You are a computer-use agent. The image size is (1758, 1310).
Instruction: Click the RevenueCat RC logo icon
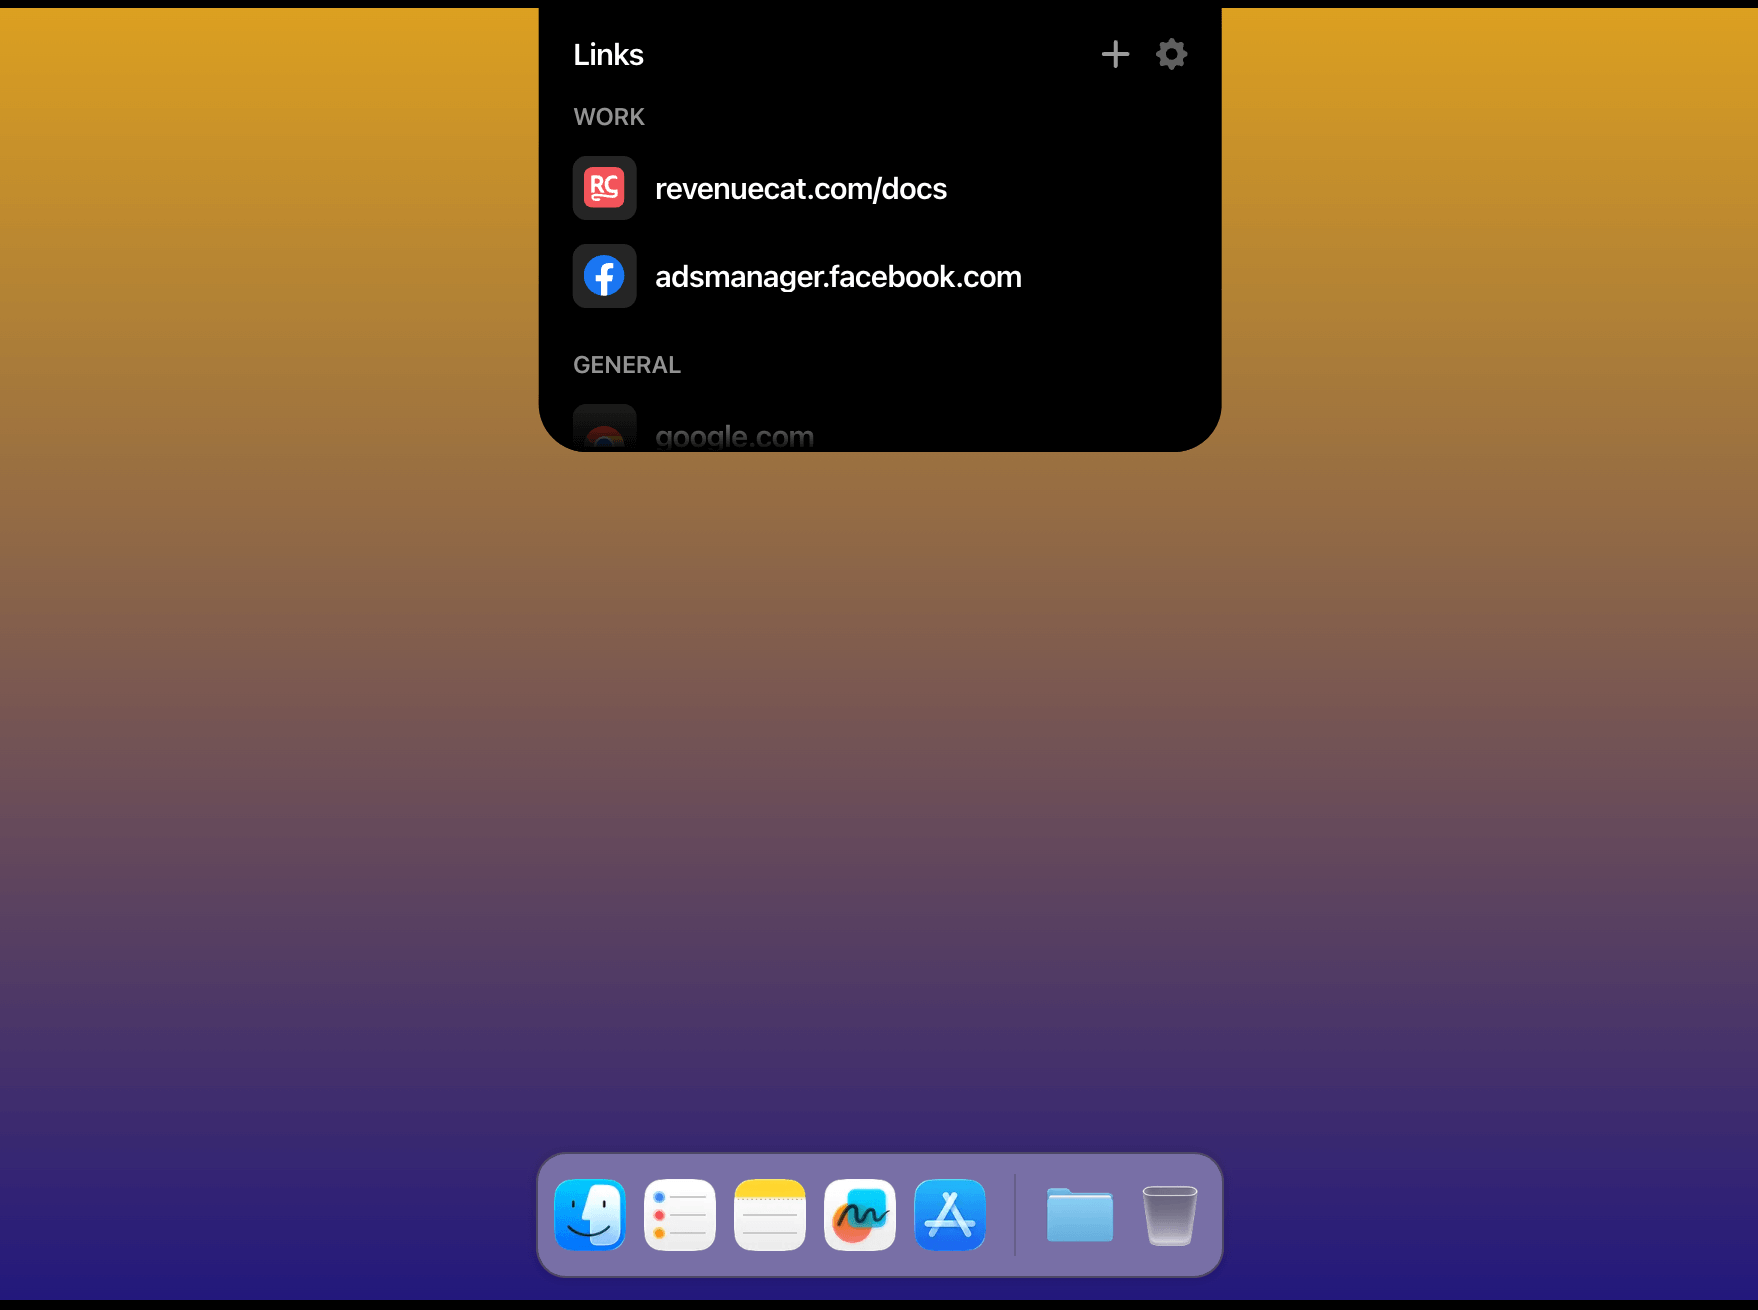click(604, 188)
